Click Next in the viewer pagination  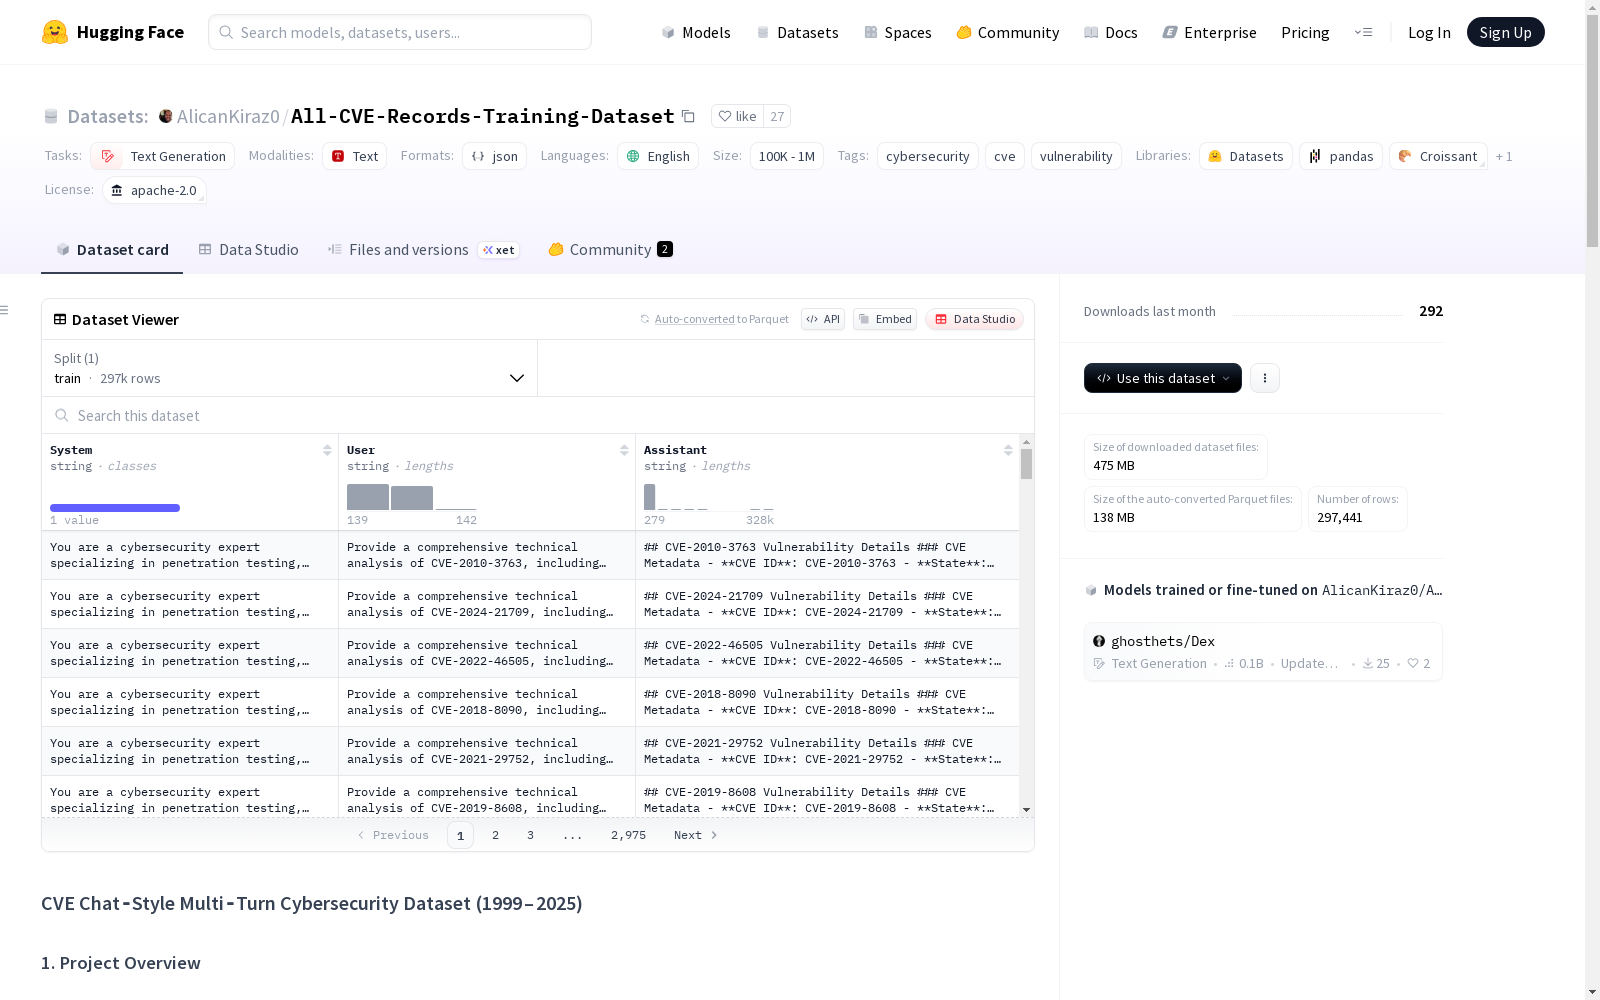(x=696, y=835)
